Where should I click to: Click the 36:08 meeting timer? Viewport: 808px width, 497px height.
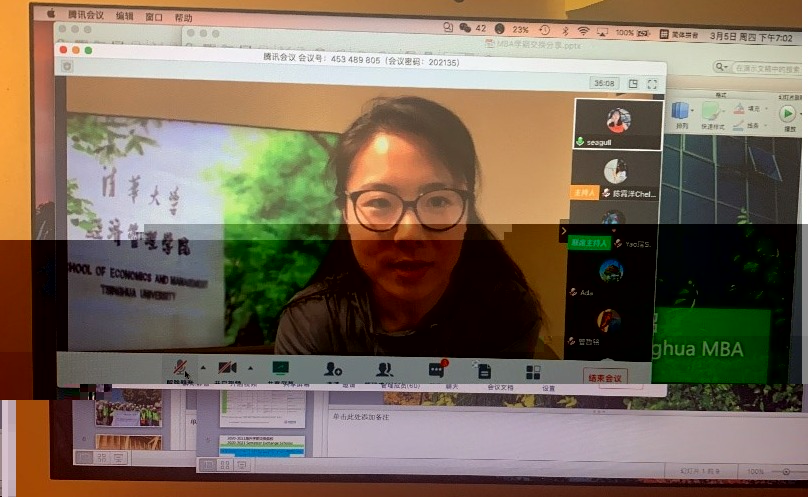tap(604, 83)
